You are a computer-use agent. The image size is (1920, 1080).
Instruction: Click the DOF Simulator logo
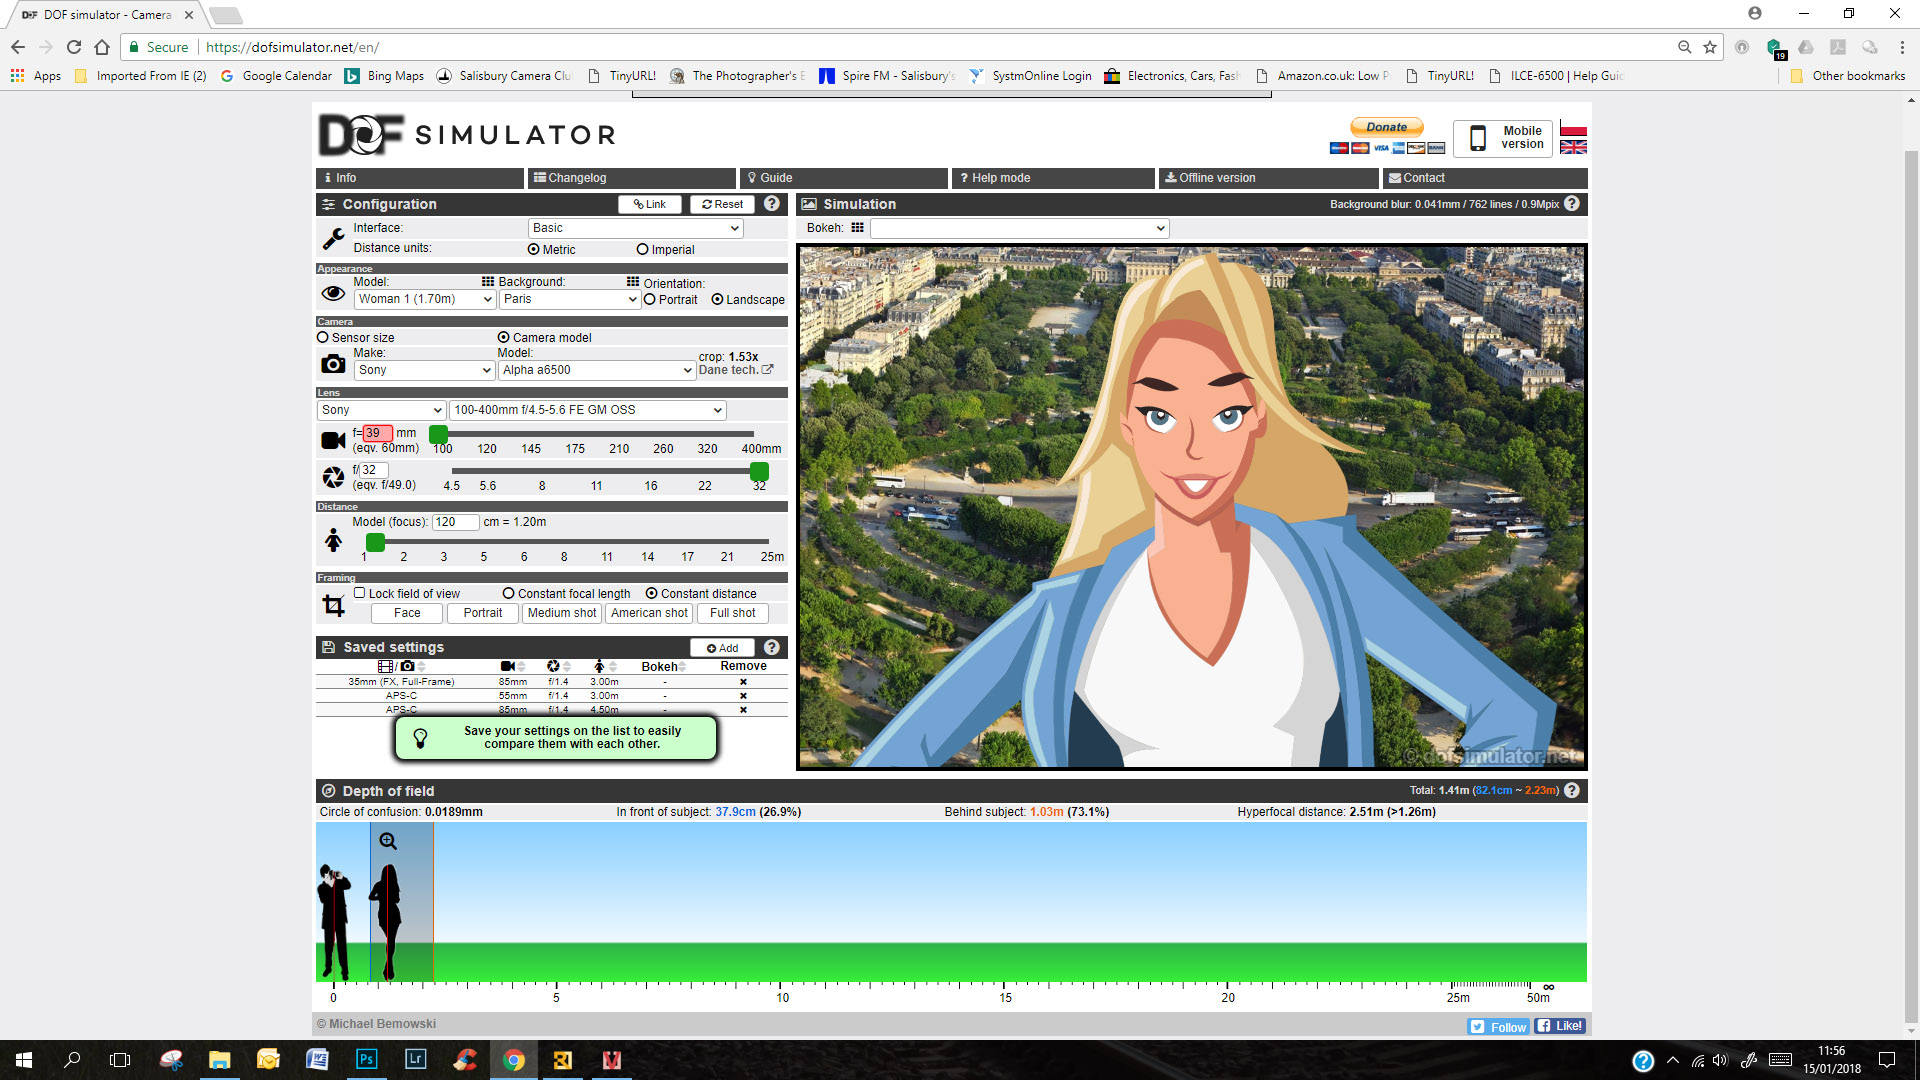point(466,135)
